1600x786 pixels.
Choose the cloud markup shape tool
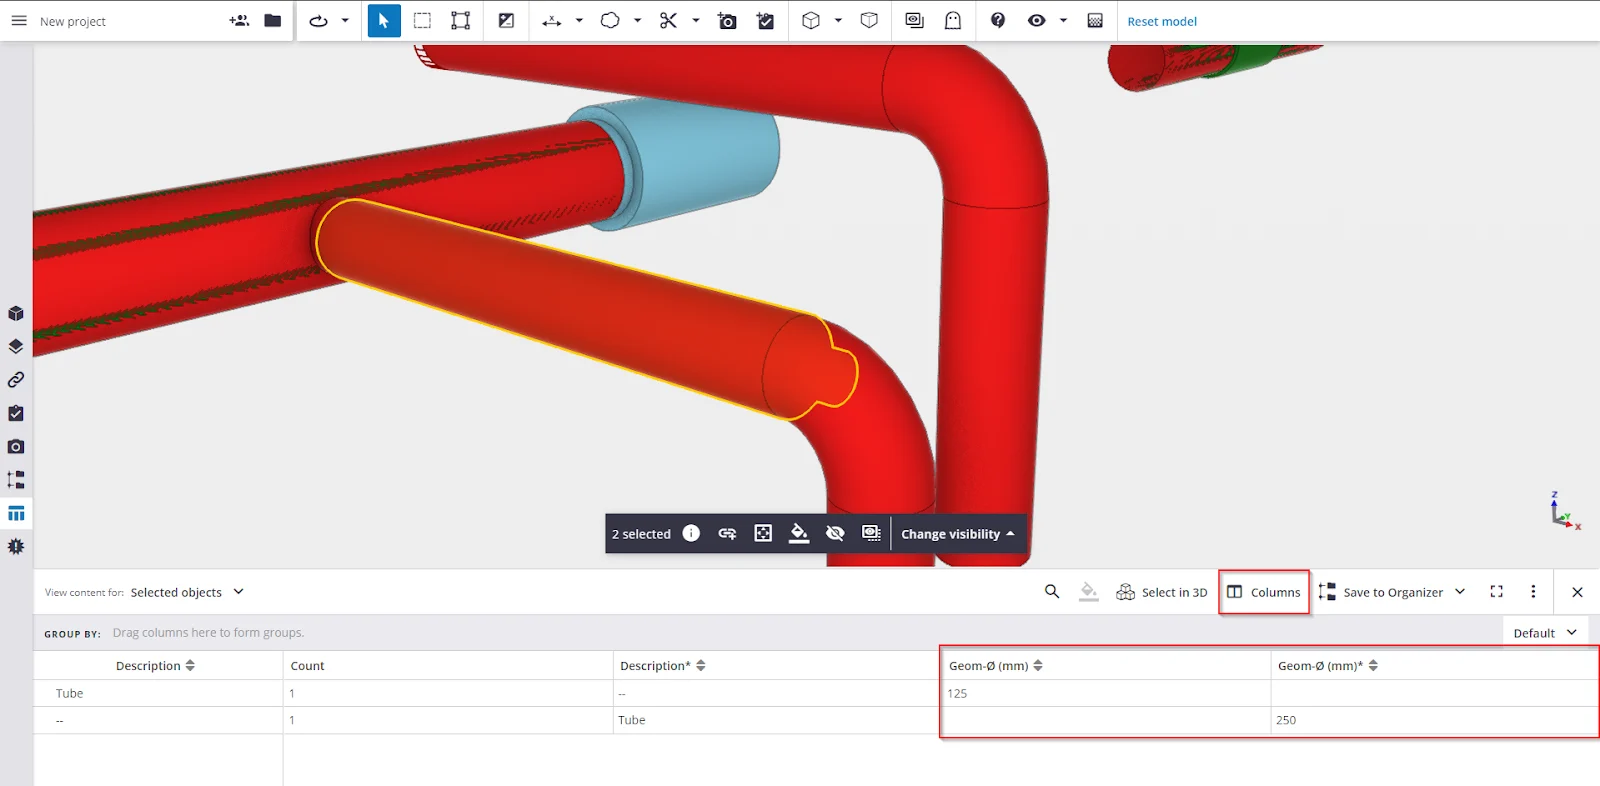(x=610, y=21)
